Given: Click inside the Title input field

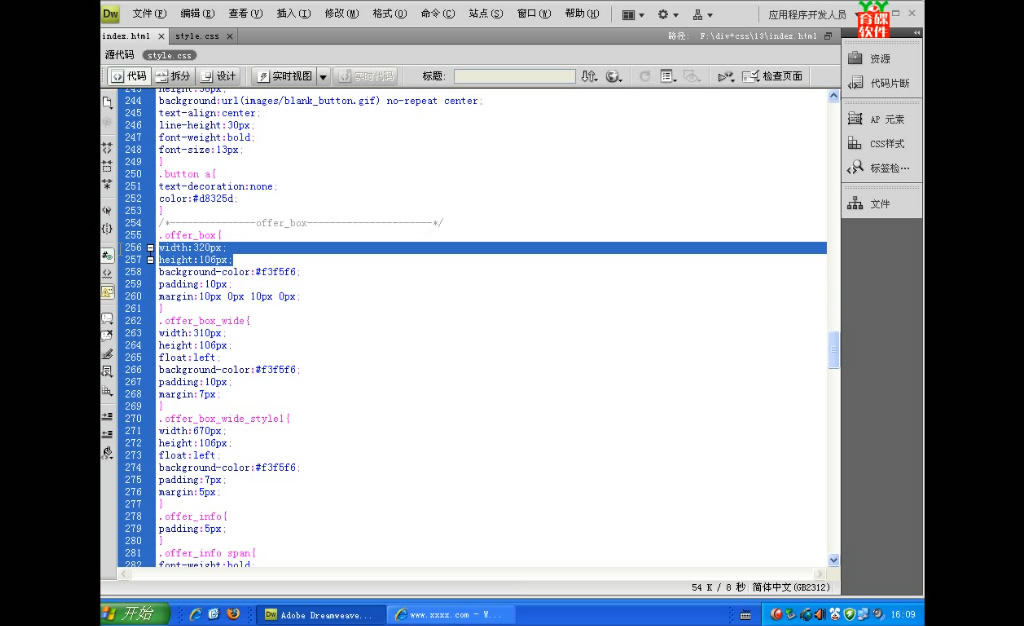Looking at the screenshot, I should (515, 76).
